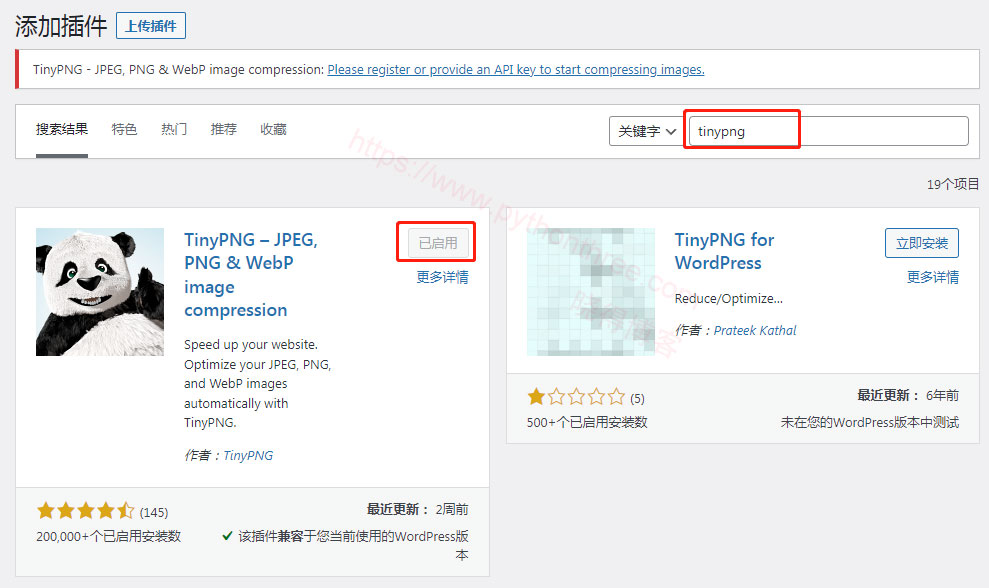989x588 pixels.
Task: Click the TinyPNG for WordPress plugin thumbnail
Action: tap(590, 291)
